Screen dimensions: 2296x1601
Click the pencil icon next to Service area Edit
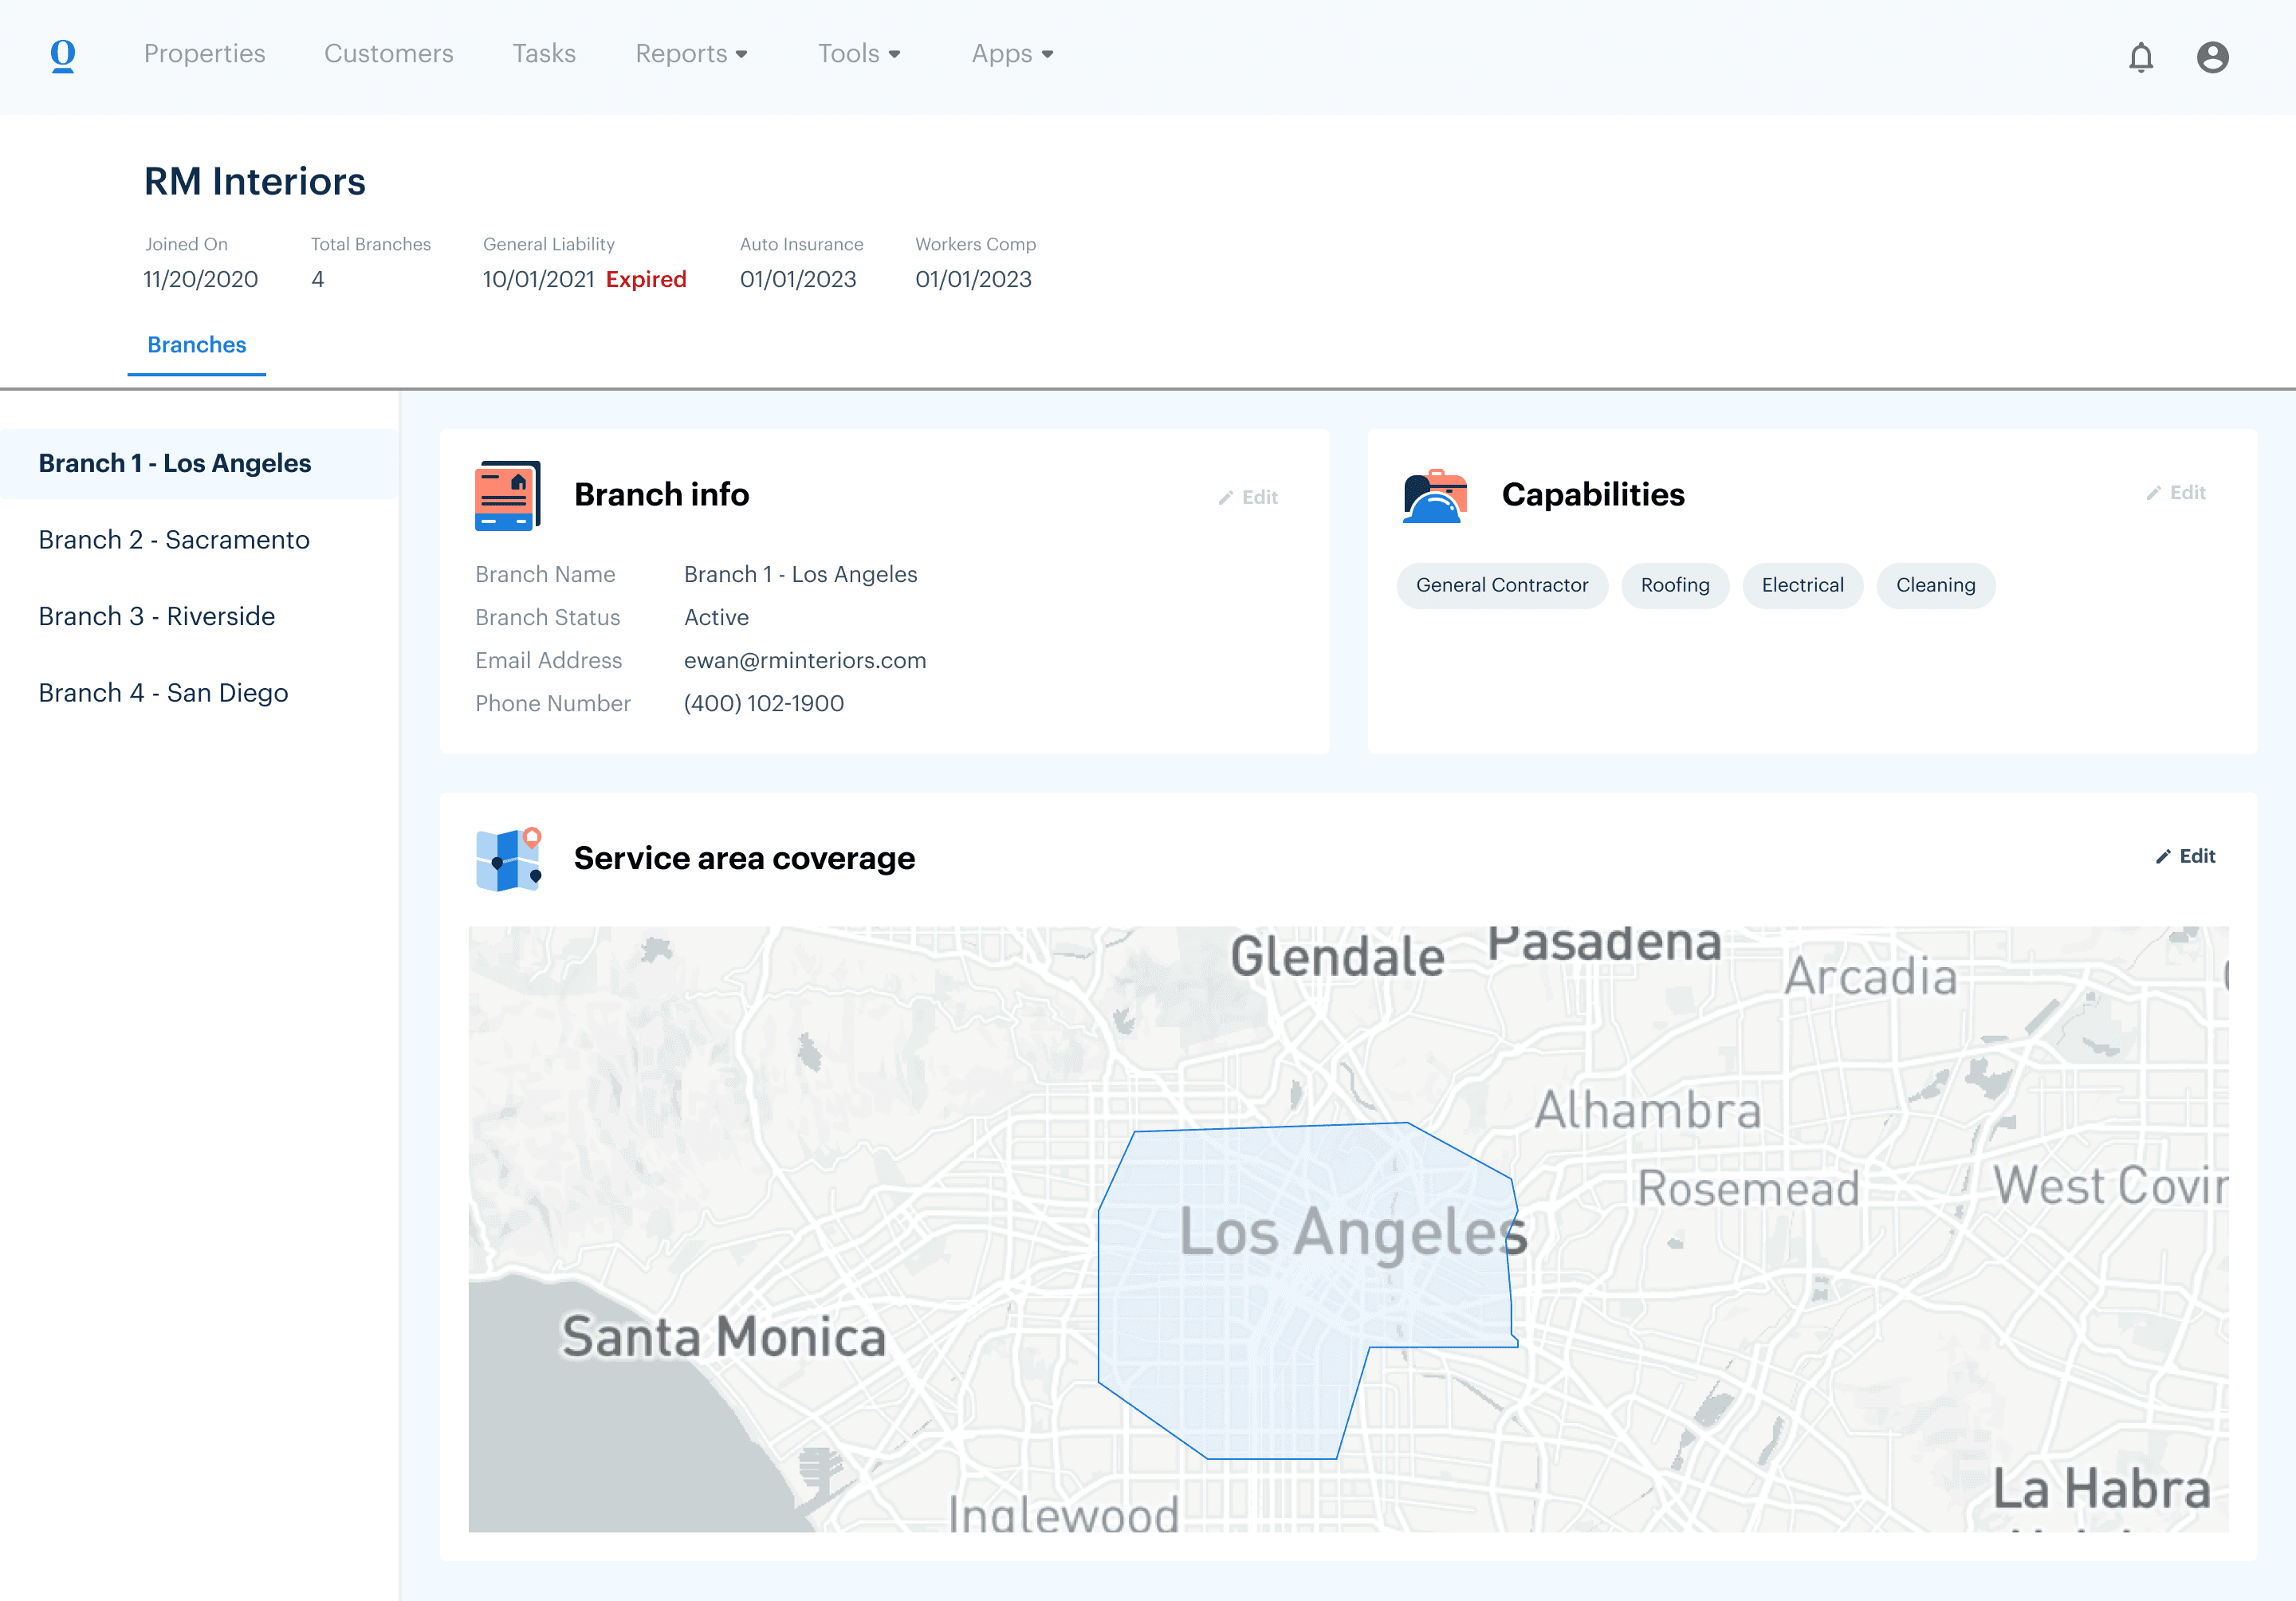point(2163,857)
